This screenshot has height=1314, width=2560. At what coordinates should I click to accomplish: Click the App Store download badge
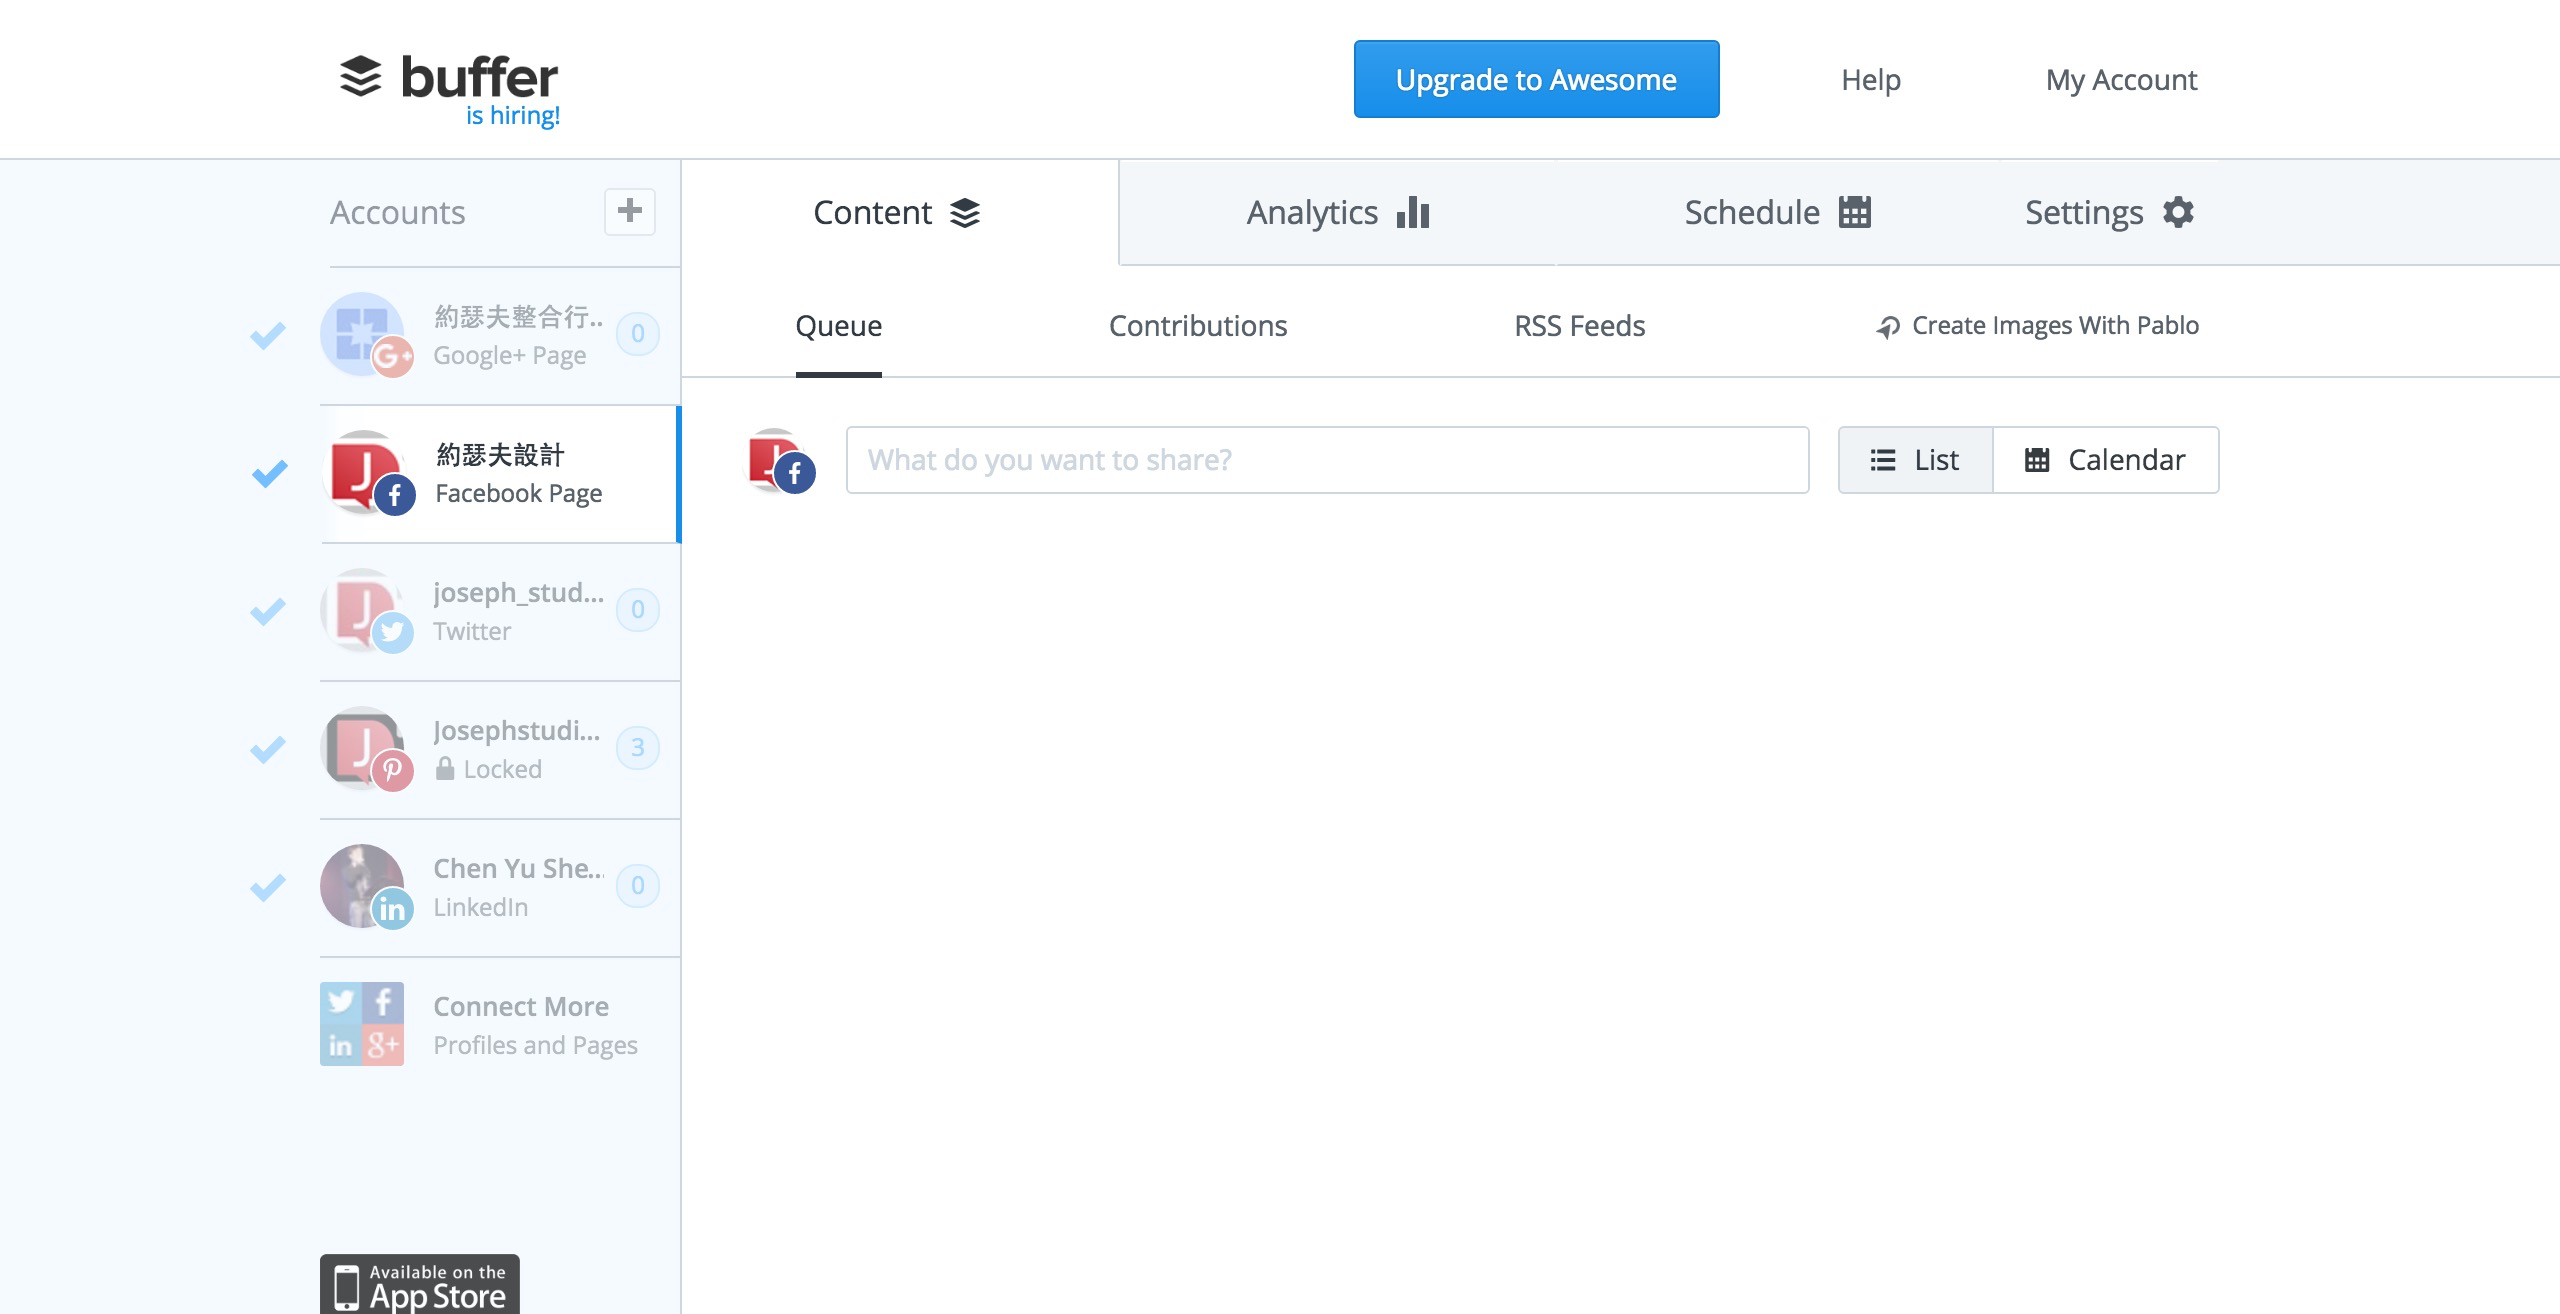pos(420,1285)
